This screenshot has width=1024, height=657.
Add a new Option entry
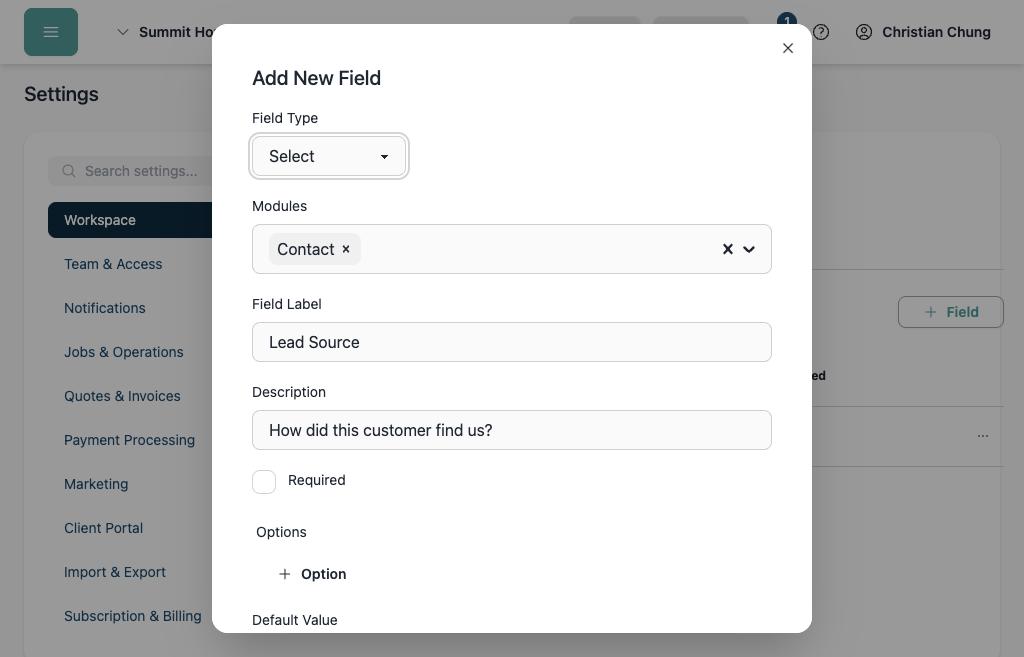pyautogui.click(x=312, y=574)
